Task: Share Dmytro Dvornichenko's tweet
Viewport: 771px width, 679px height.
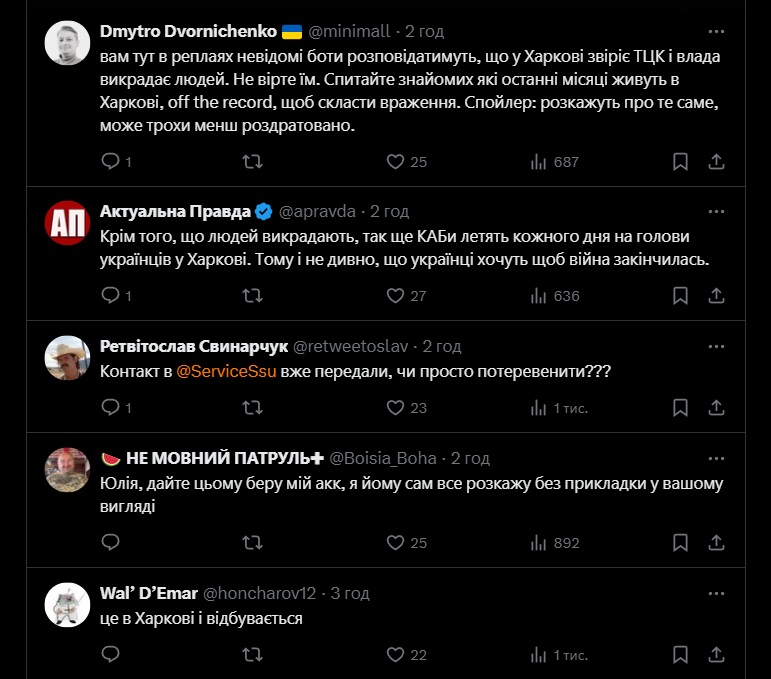Action: pos(716,161)
